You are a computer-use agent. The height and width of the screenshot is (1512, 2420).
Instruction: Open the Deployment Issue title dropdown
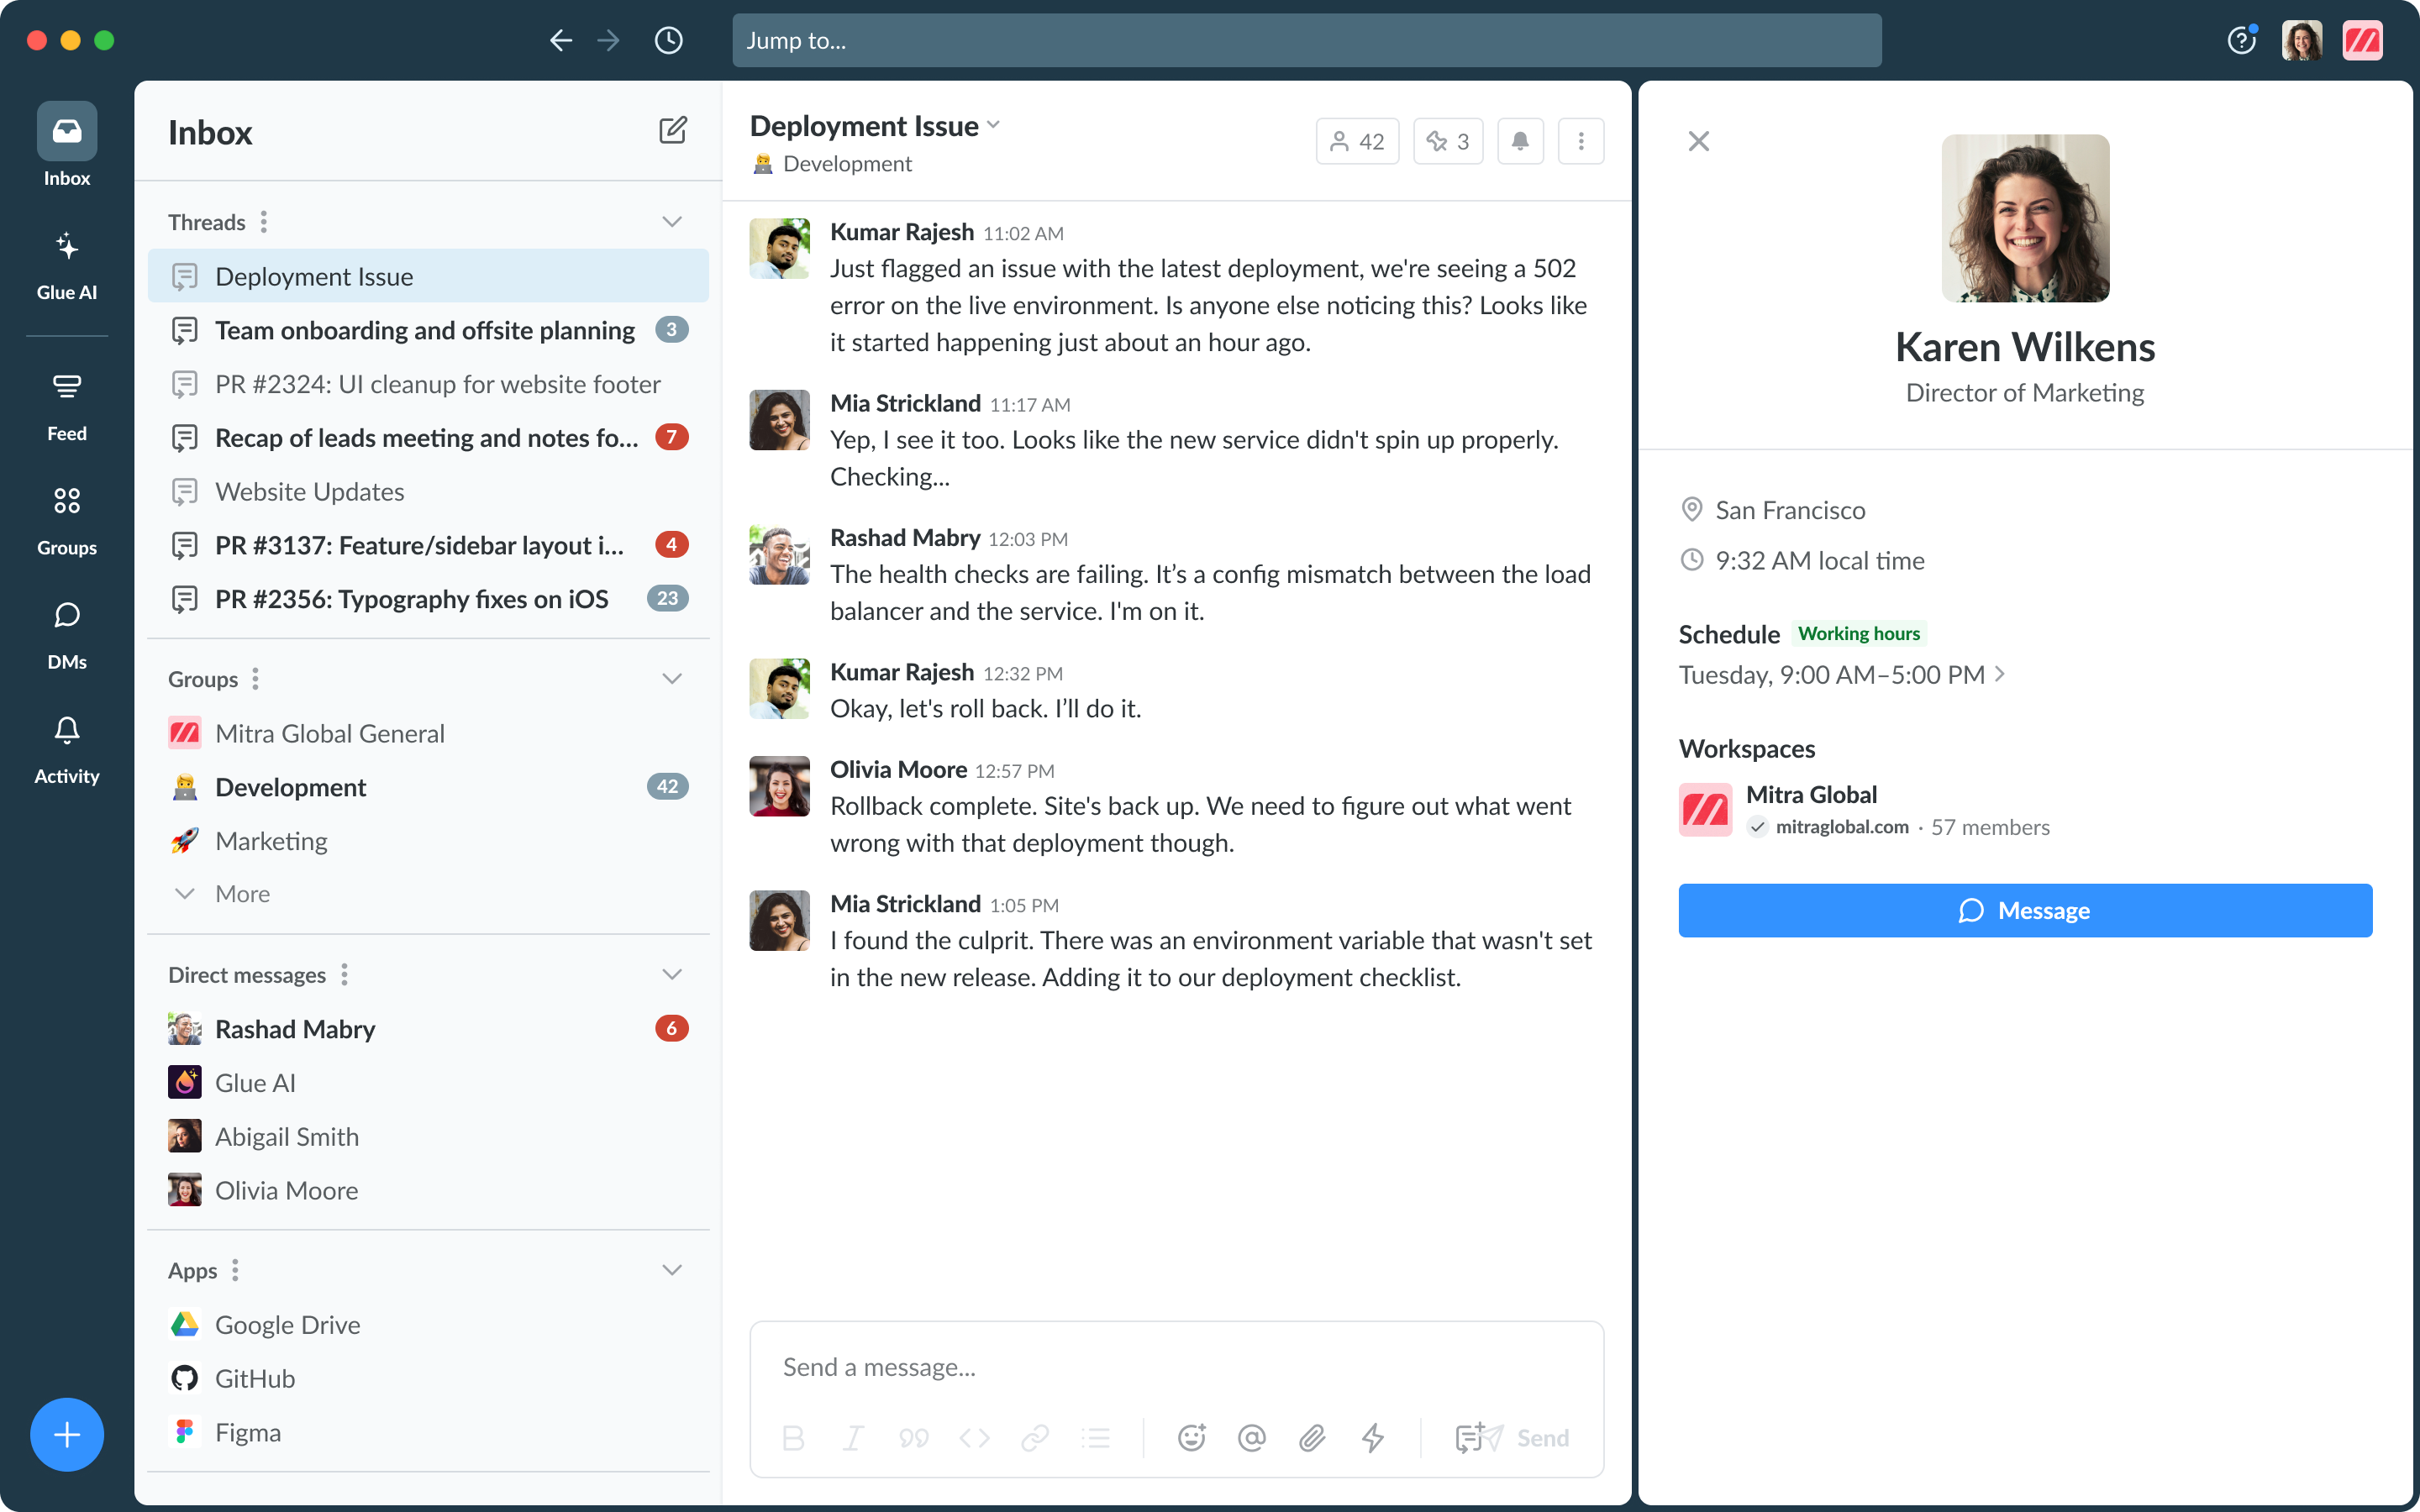(993, 126)
